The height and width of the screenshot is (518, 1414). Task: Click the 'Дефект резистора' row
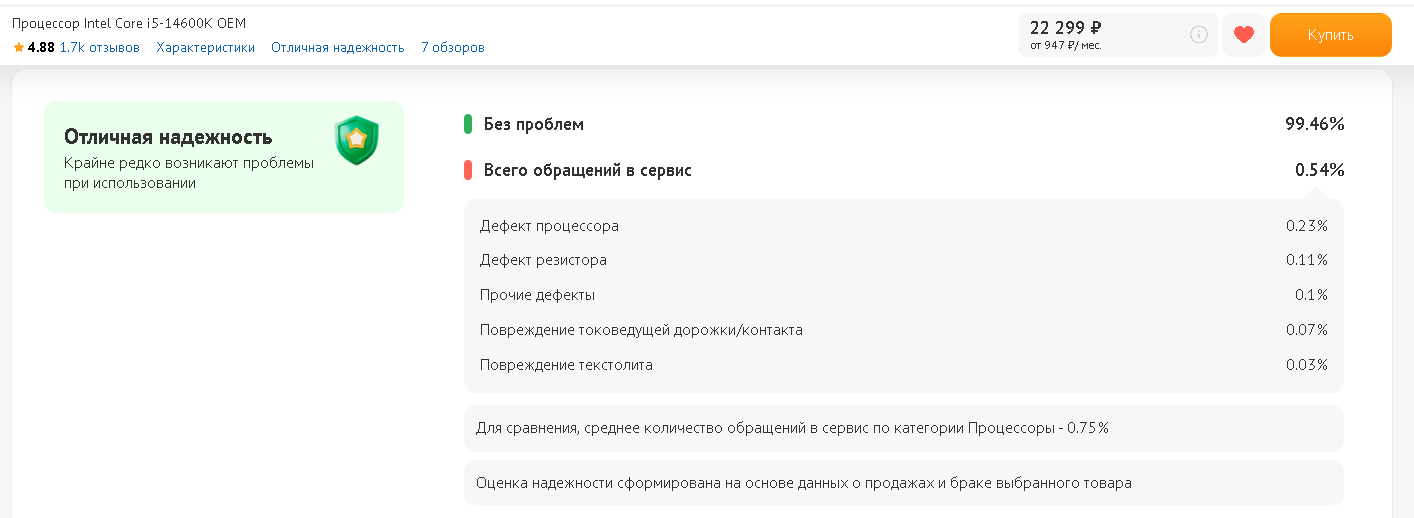point(904,260)
